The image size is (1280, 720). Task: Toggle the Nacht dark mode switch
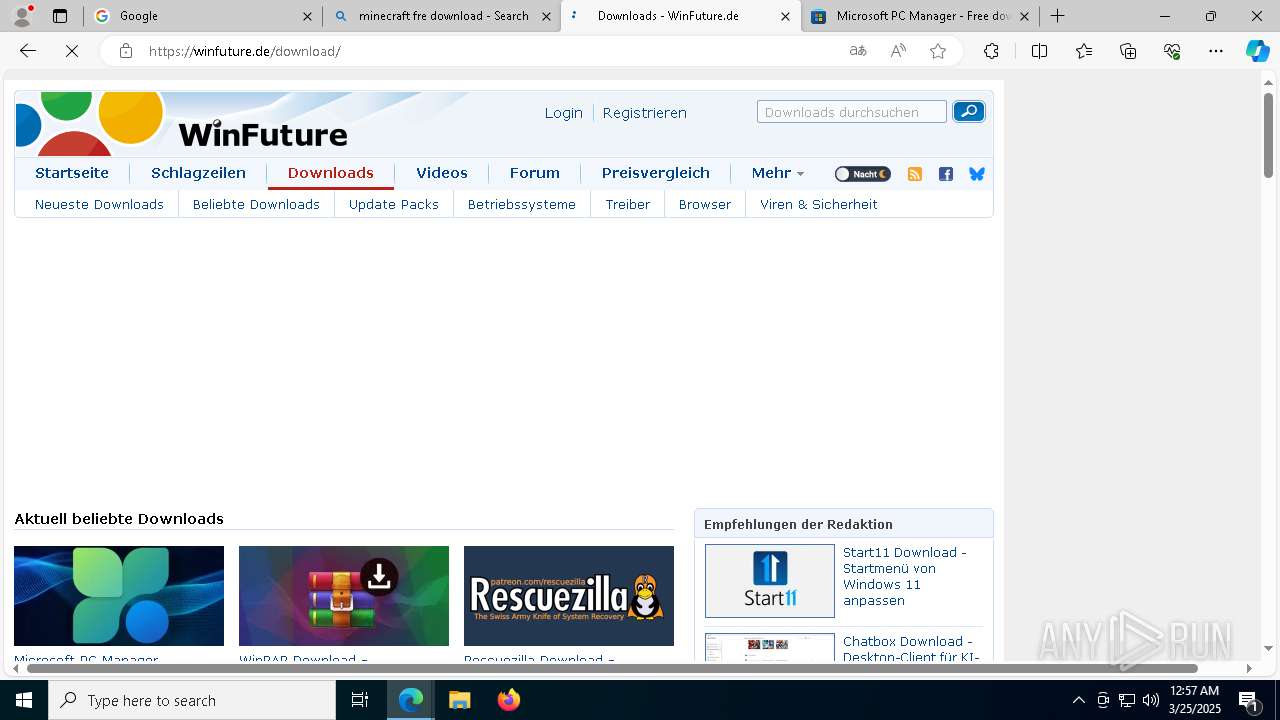[x=863, y=174]
